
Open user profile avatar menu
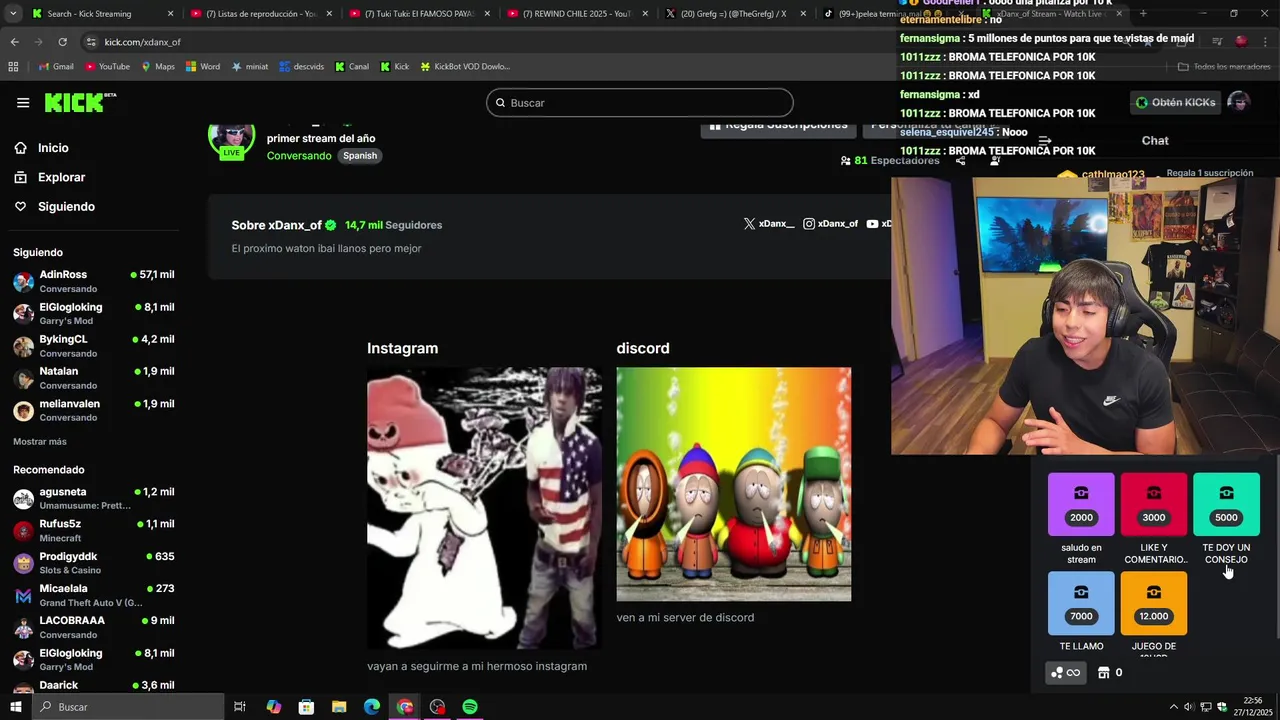(x=1238, y=102)
